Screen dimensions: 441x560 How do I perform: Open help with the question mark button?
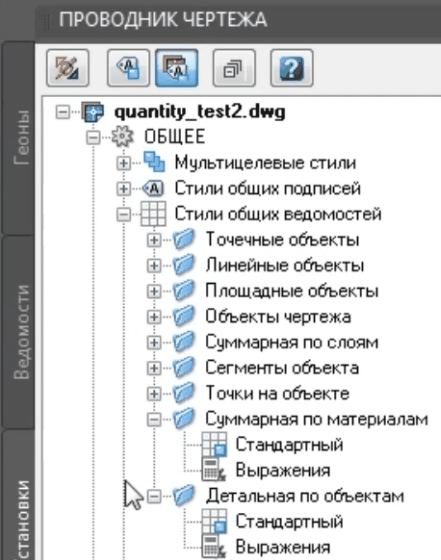292,68
